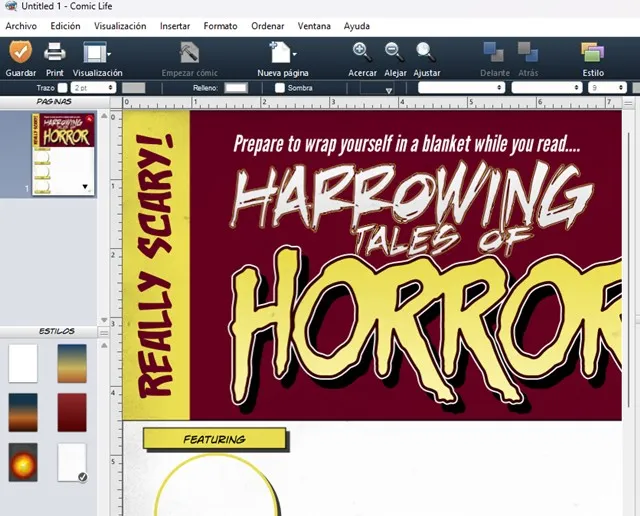
Task: Enable the Sombra checkbox
Action: point(280,88)
